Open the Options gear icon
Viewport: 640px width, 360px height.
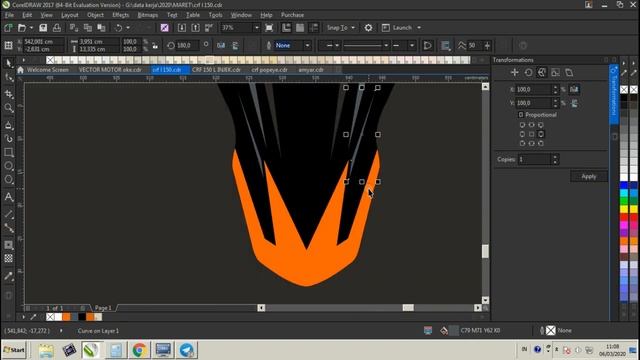[368, 28]
